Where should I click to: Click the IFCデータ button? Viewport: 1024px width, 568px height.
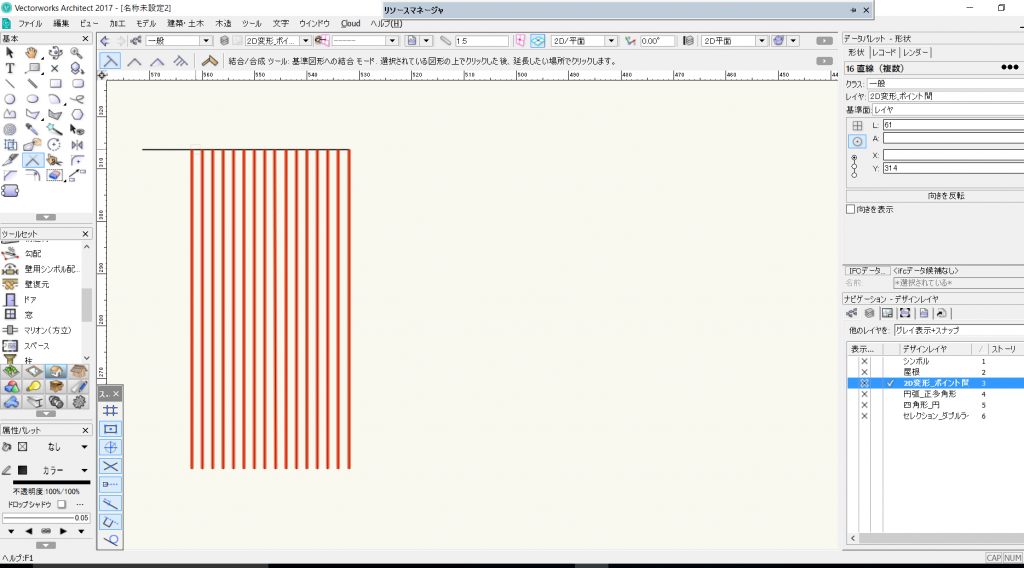[x=867, y=270]
